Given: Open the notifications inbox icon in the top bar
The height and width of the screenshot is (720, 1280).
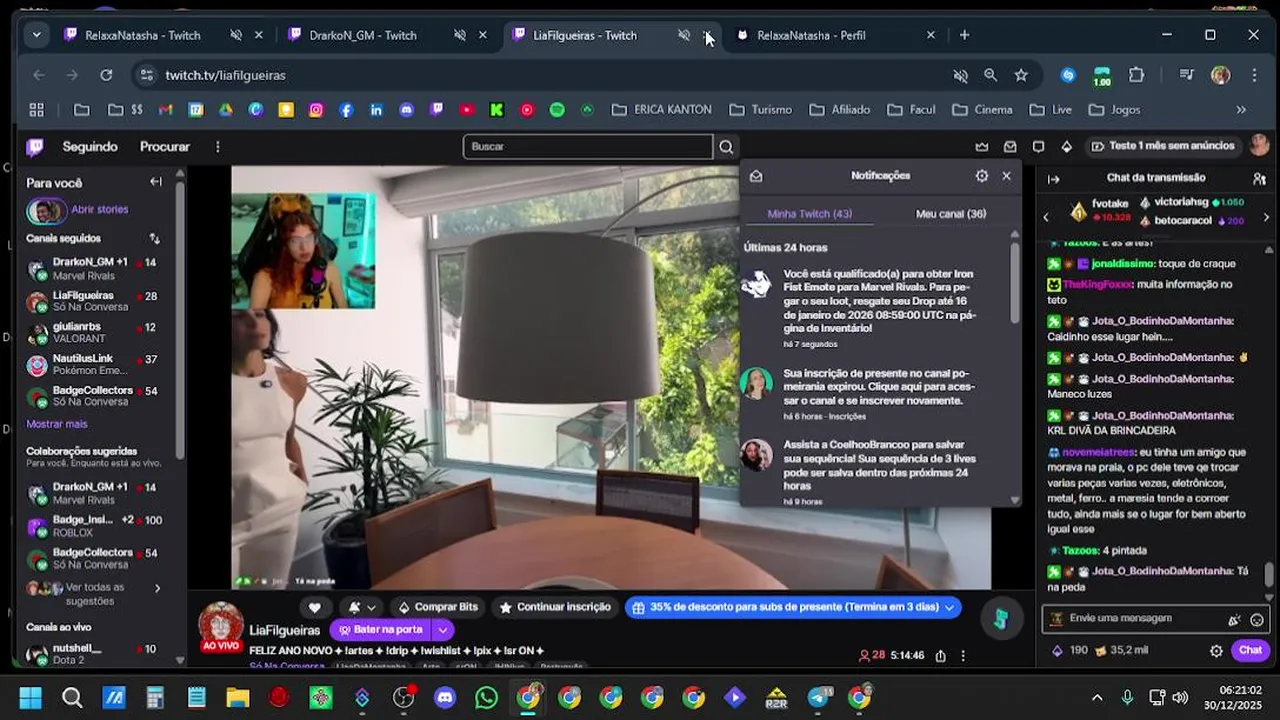Looking at the screenshot, I should pos(1010,146).
